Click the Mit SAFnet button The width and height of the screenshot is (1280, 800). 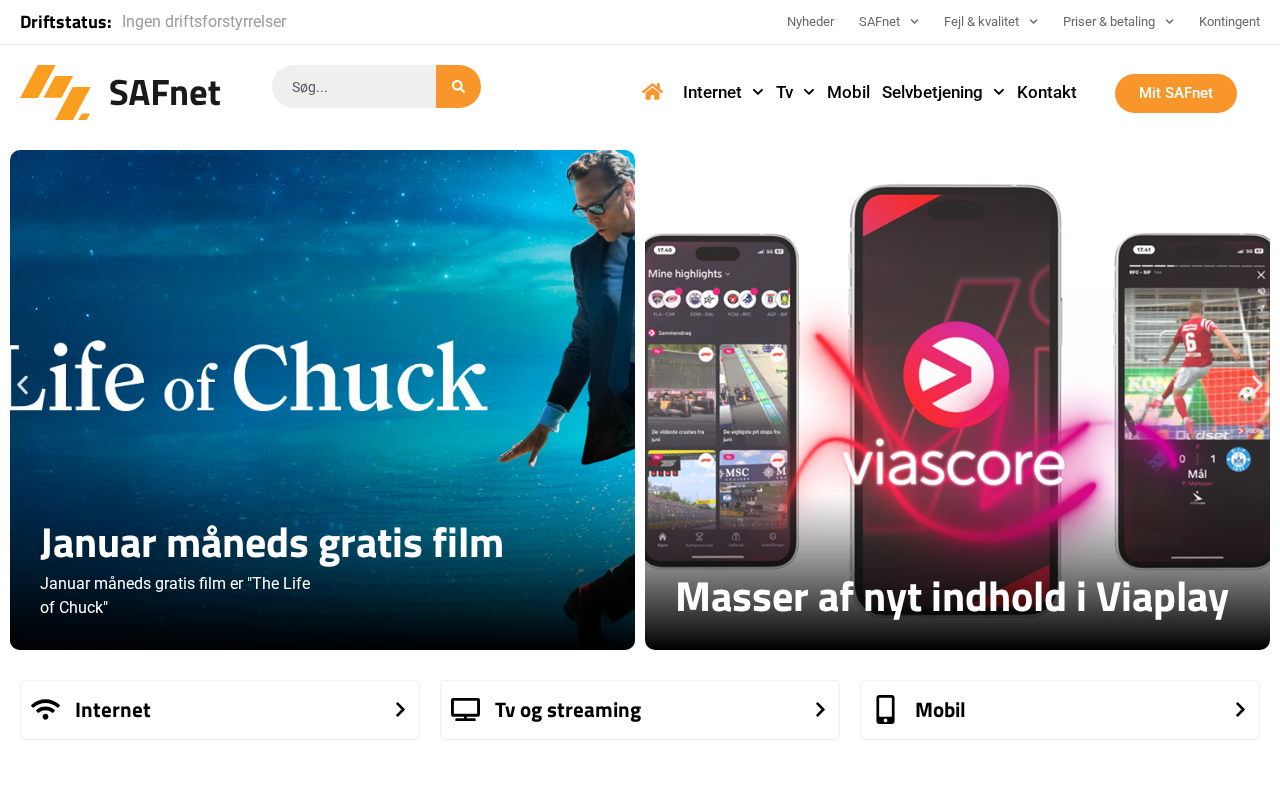click(1176, 93)
